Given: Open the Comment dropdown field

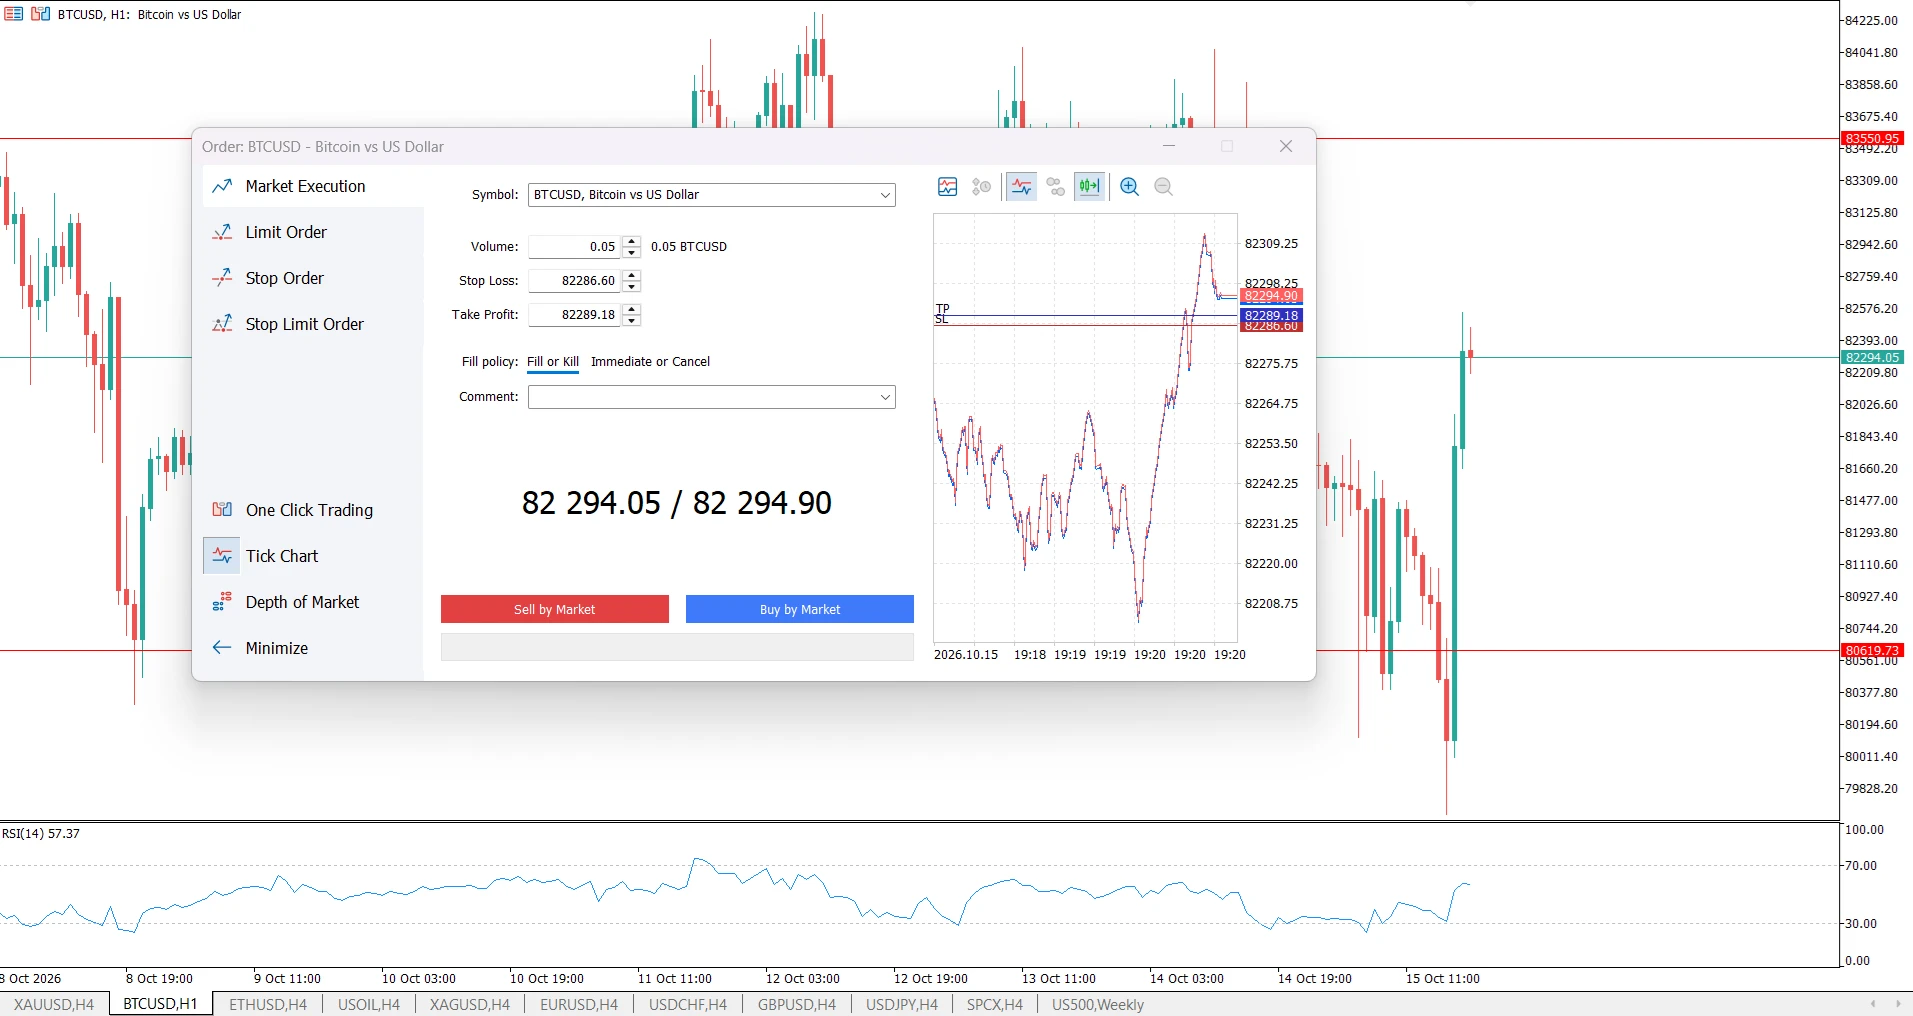Looking at the screenshot, I should click(x=712, y=397).
